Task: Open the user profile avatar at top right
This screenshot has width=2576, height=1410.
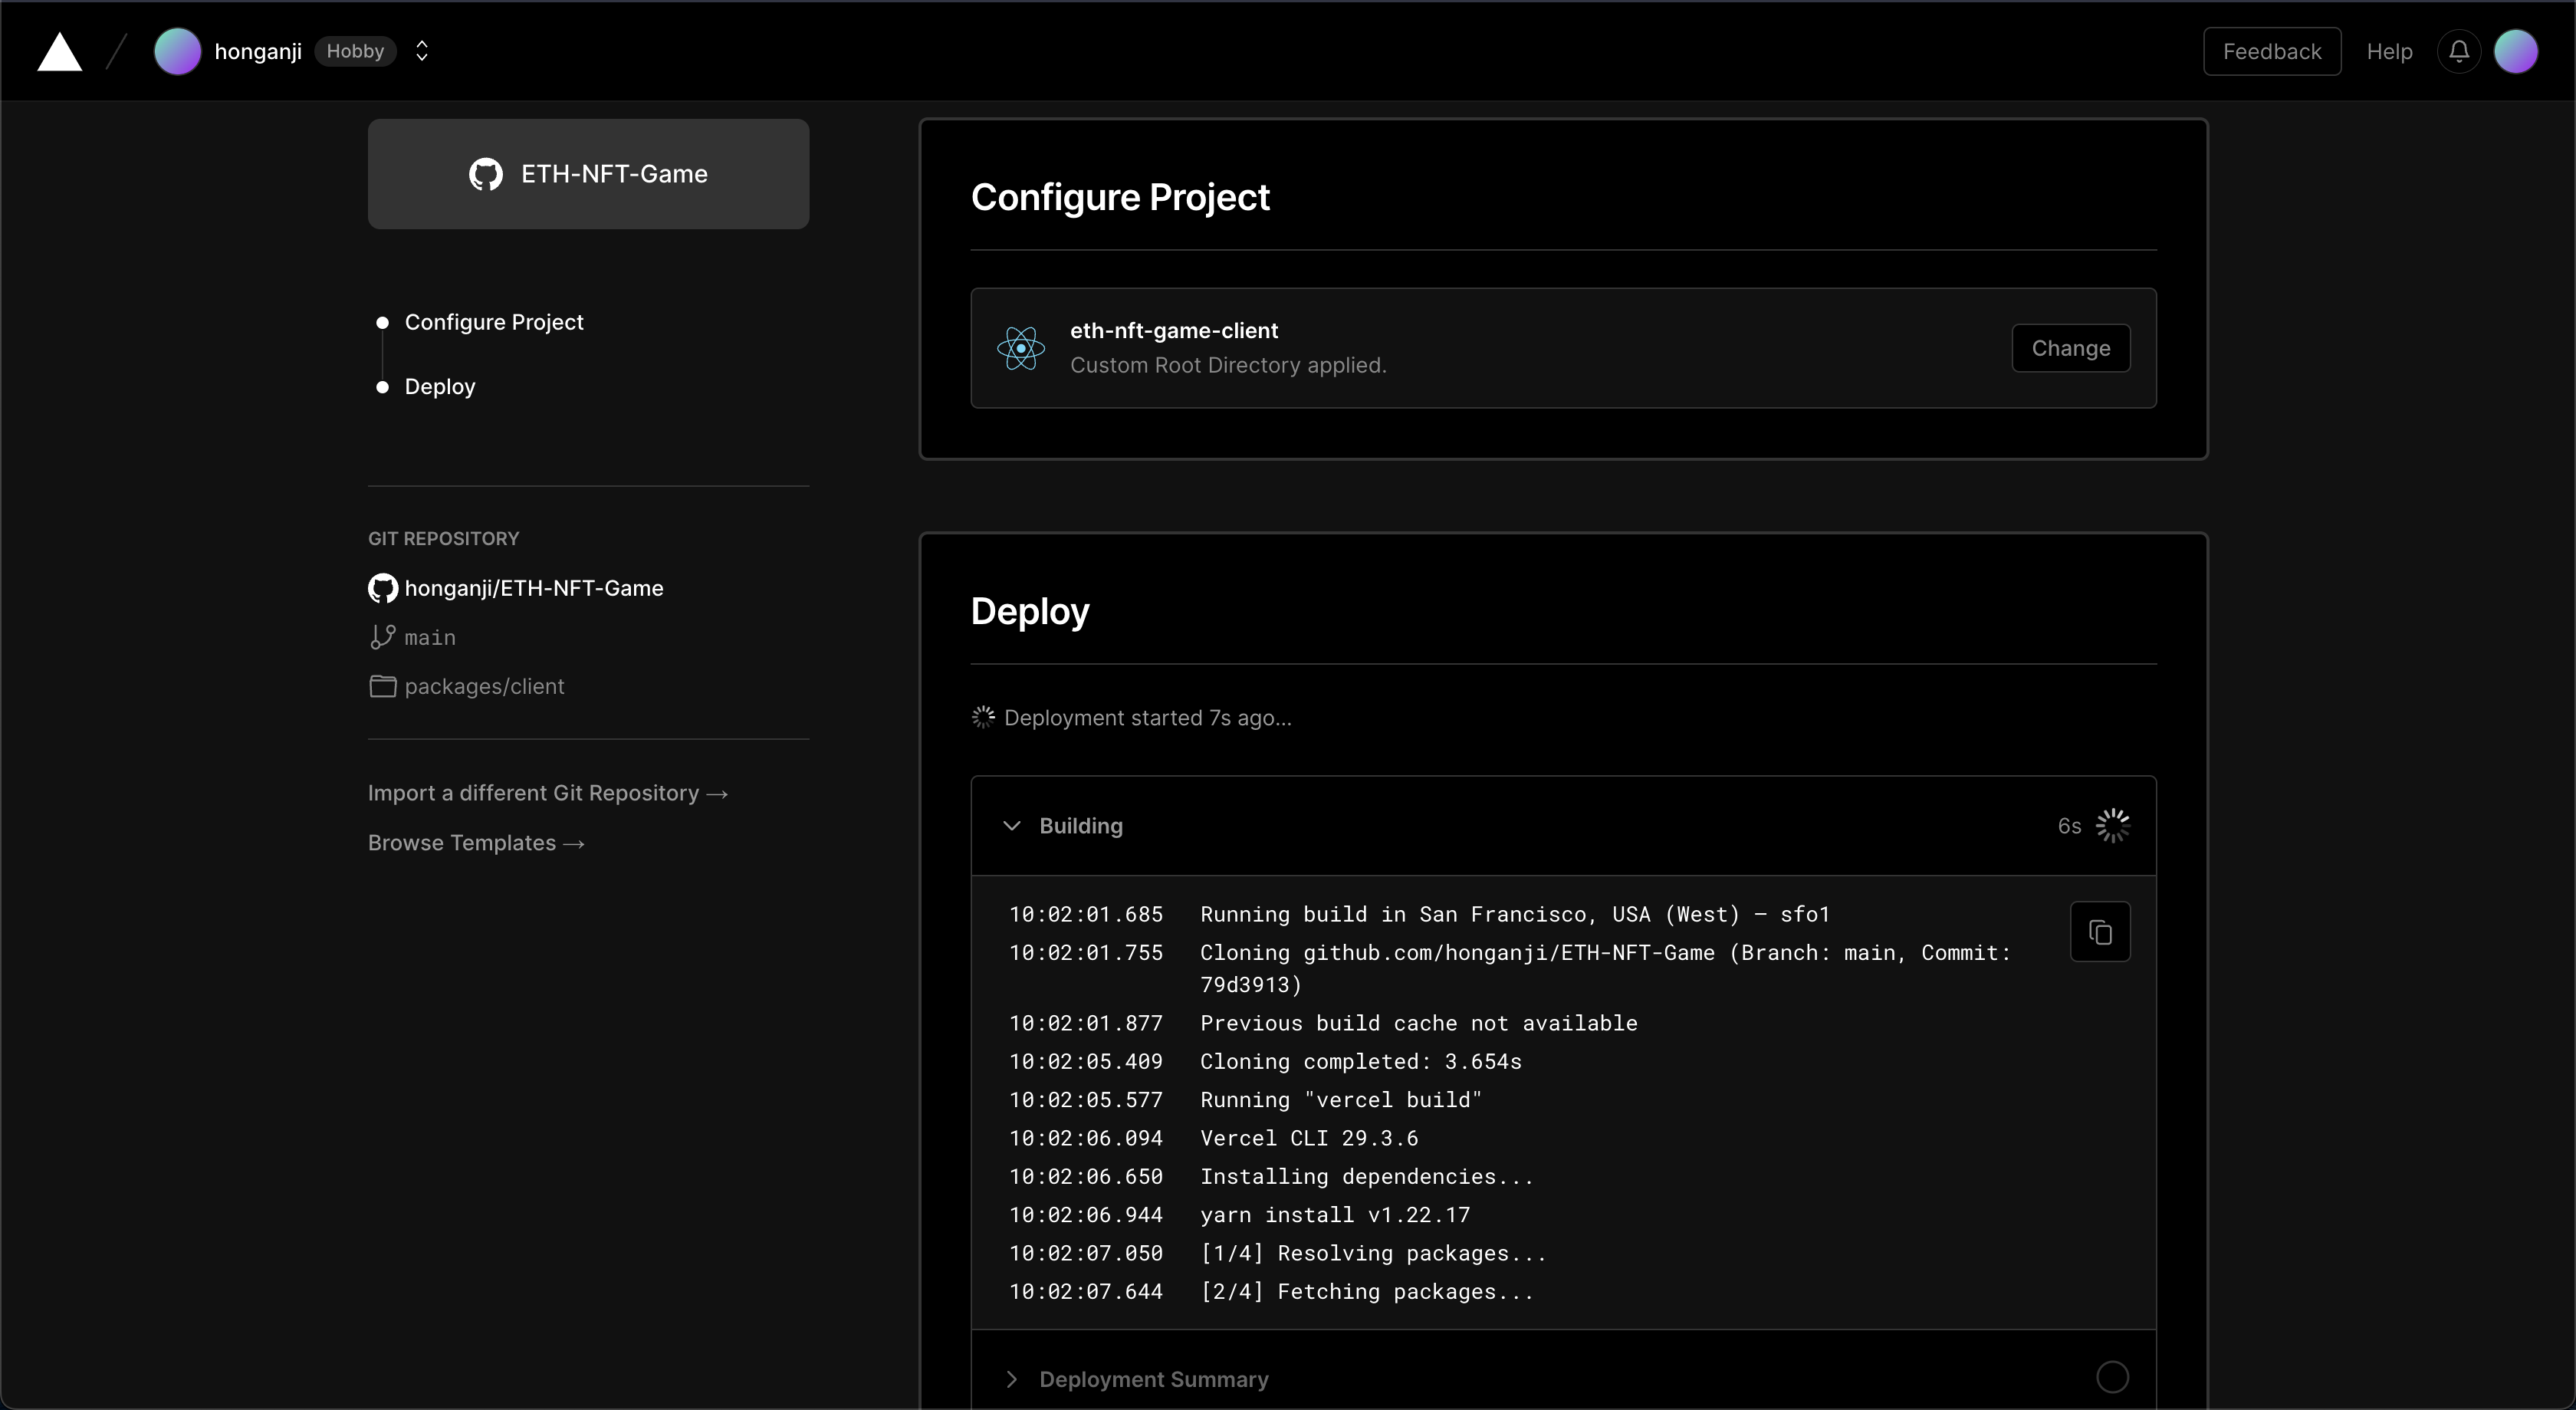Action: [2516, 51]
